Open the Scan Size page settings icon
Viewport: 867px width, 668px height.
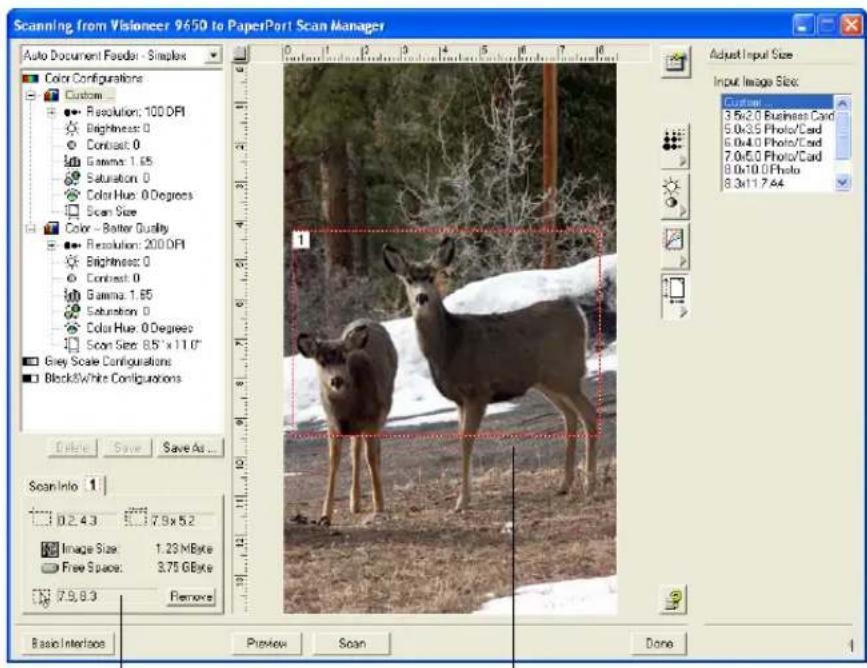(675, 297)
